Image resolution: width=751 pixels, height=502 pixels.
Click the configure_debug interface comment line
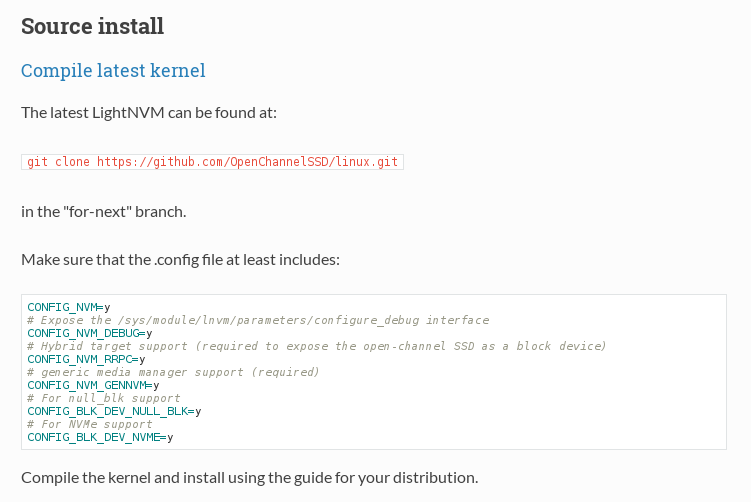(258, 320)
